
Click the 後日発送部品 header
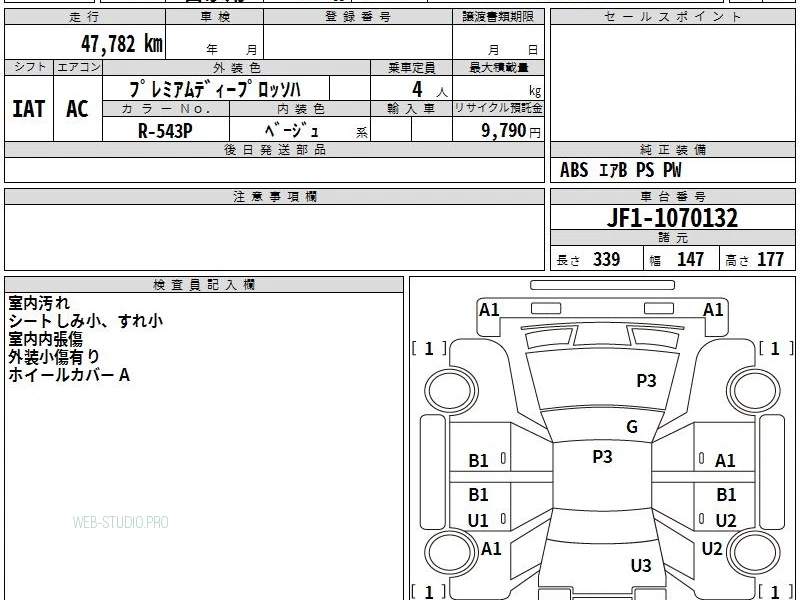[x=274, y=150]
